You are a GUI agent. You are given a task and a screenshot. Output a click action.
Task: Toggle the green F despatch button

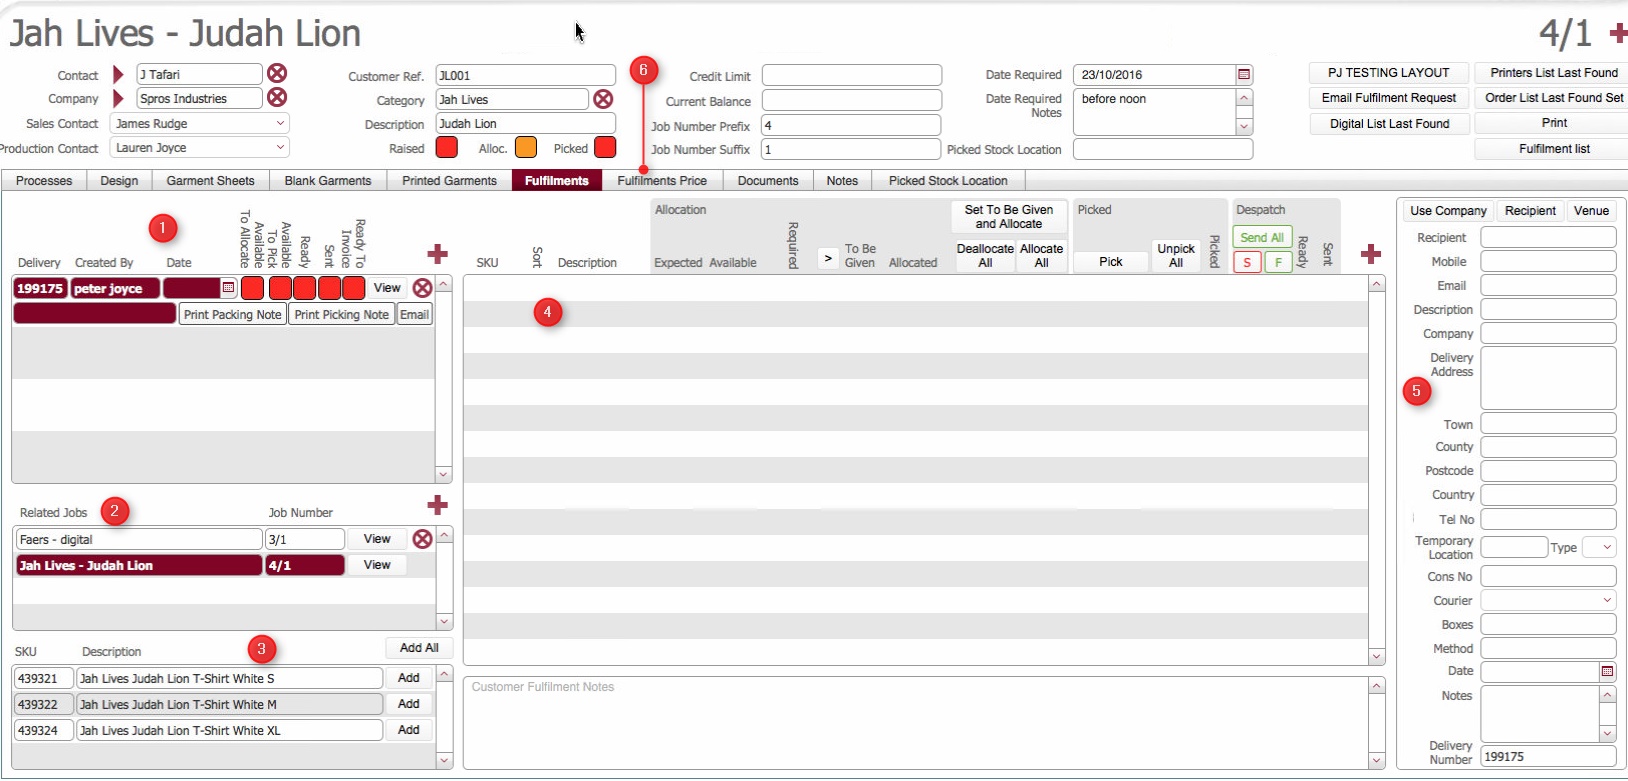1278,262
